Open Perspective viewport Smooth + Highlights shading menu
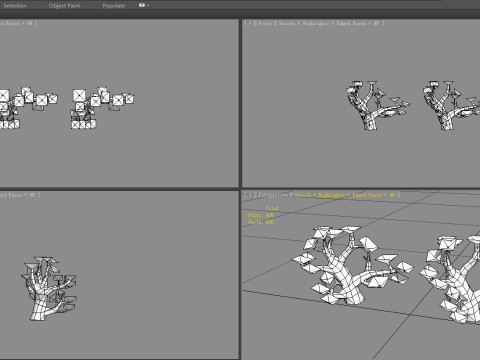Viewport: 480px width, 360px height. point(345,195)
